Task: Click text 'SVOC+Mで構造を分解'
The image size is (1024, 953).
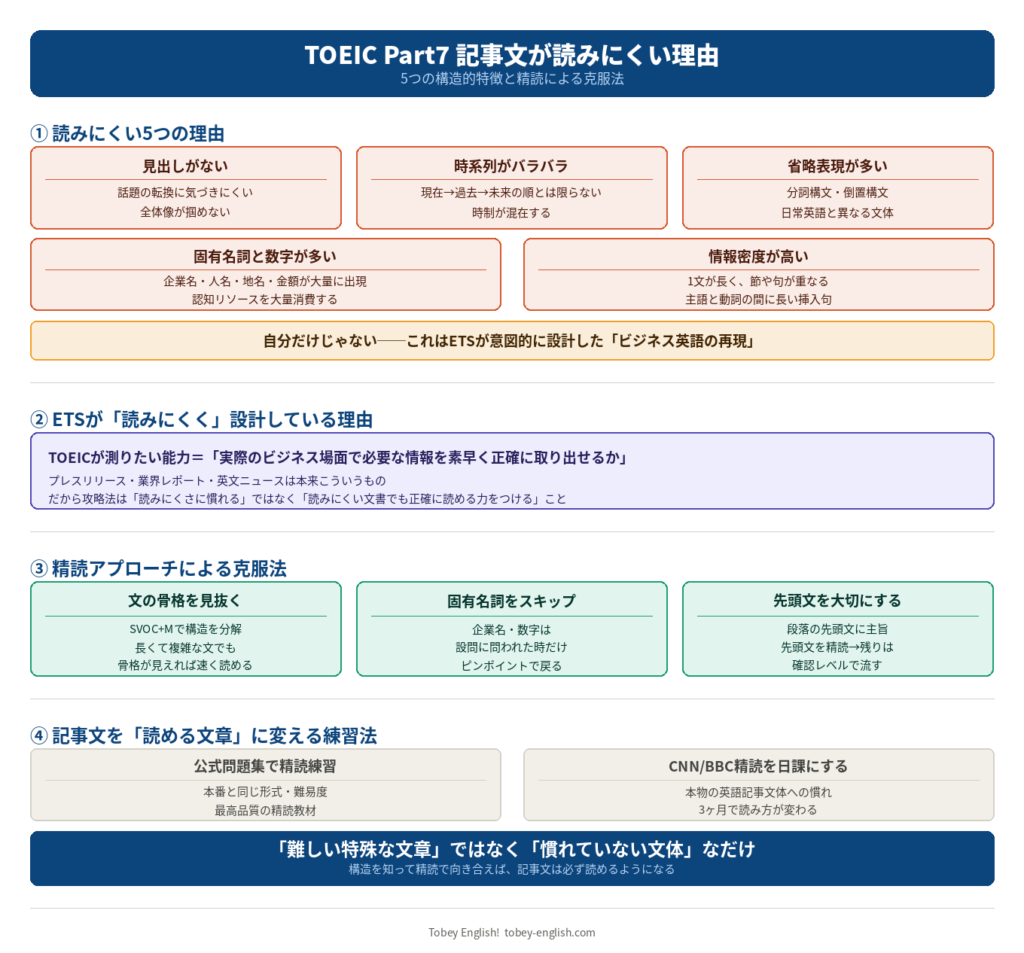Action: pyautogui.click(x=185, y=629)
